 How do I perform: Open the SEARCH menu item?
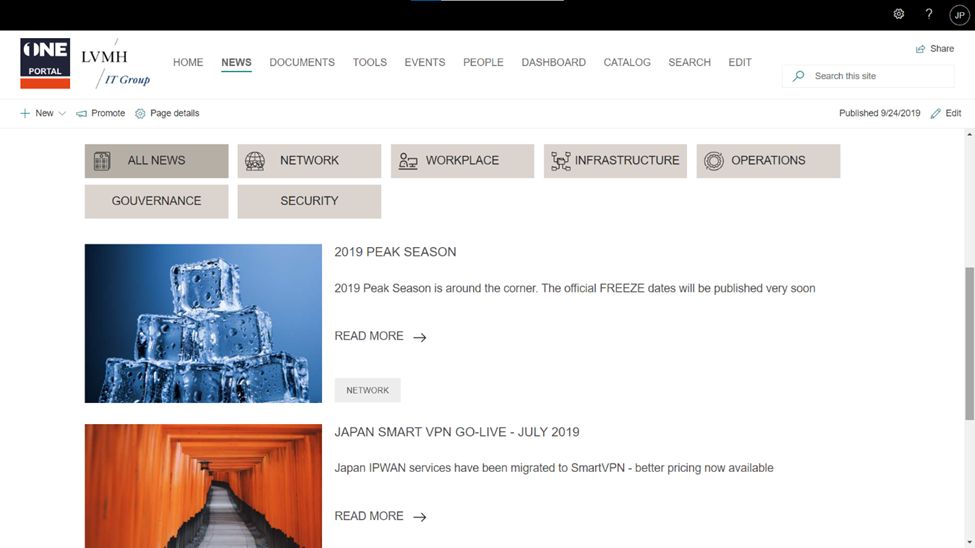tap(690, 62)
